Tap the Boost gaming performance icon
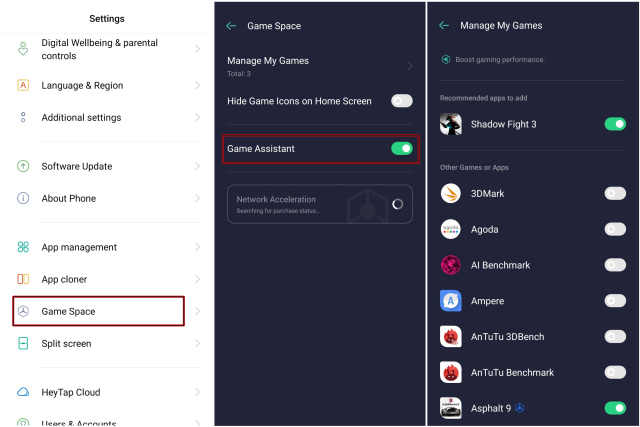The image size is (640, 427). [x=446, y=60]
